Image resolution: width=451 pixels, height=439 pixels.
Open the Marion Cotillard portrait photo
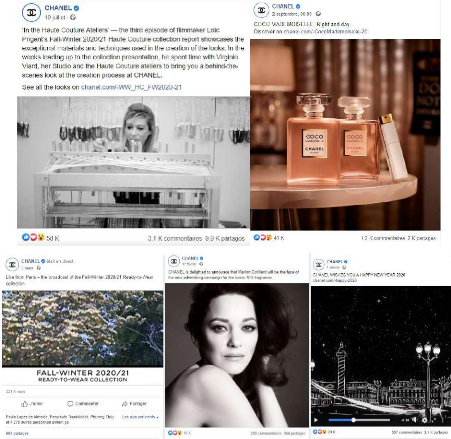[237, 355]
